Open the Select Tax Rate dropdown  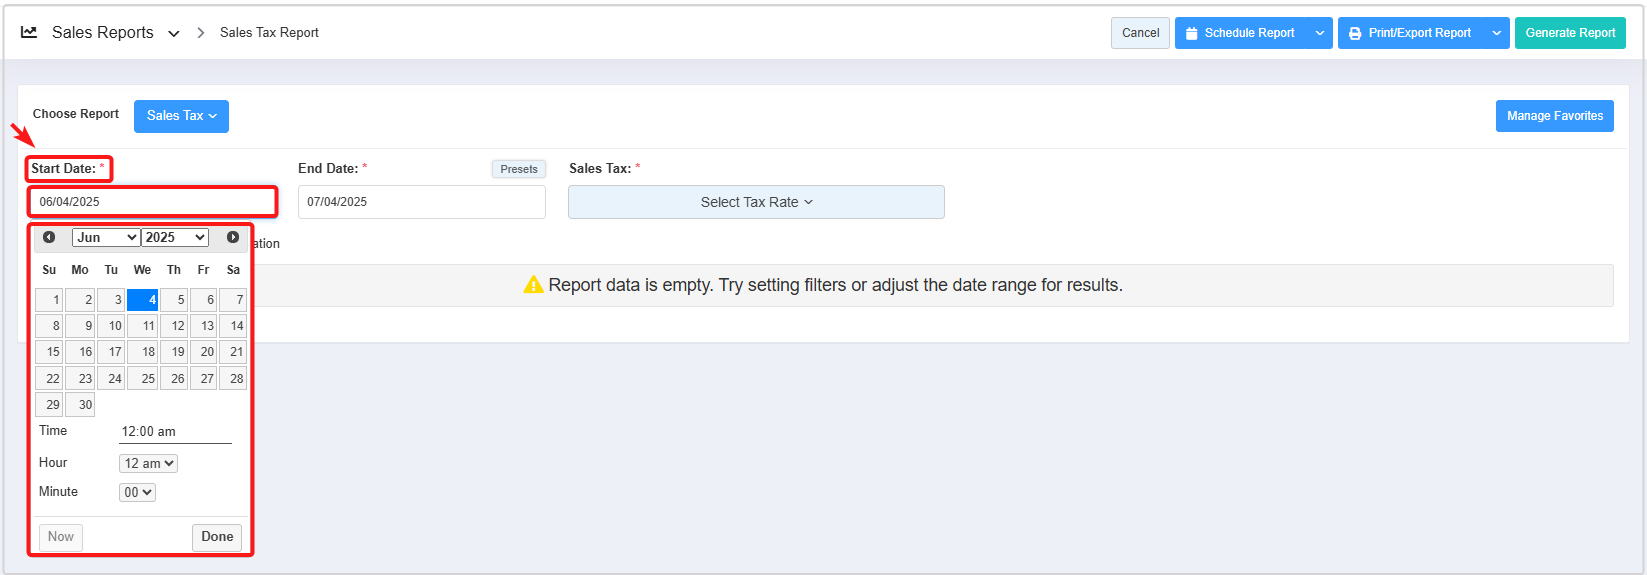(756, 202)
